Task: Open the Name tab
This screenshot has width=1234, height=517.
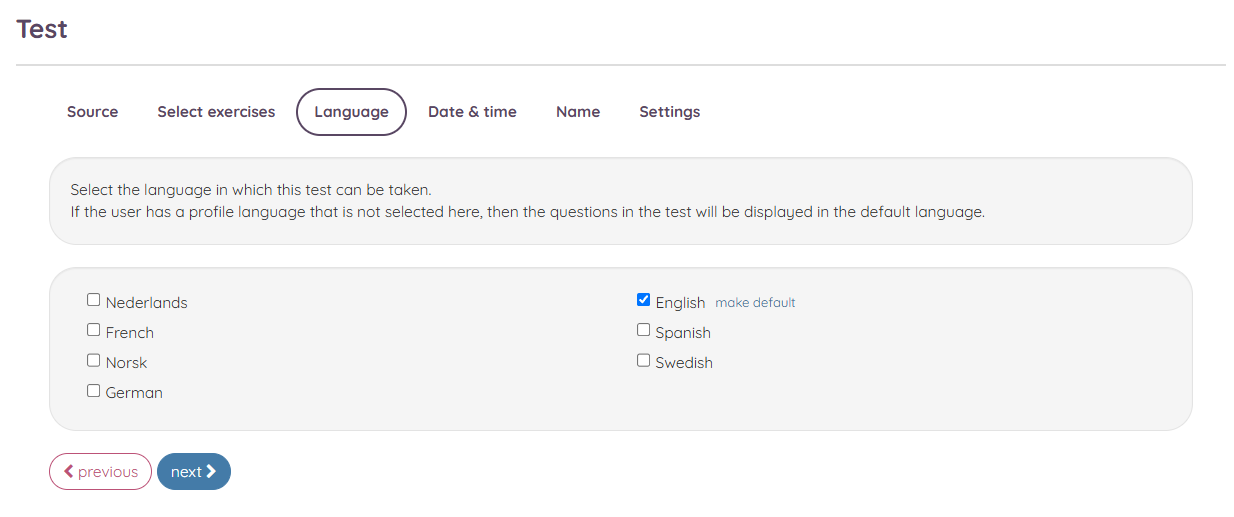Action: (x=578, y=112)
